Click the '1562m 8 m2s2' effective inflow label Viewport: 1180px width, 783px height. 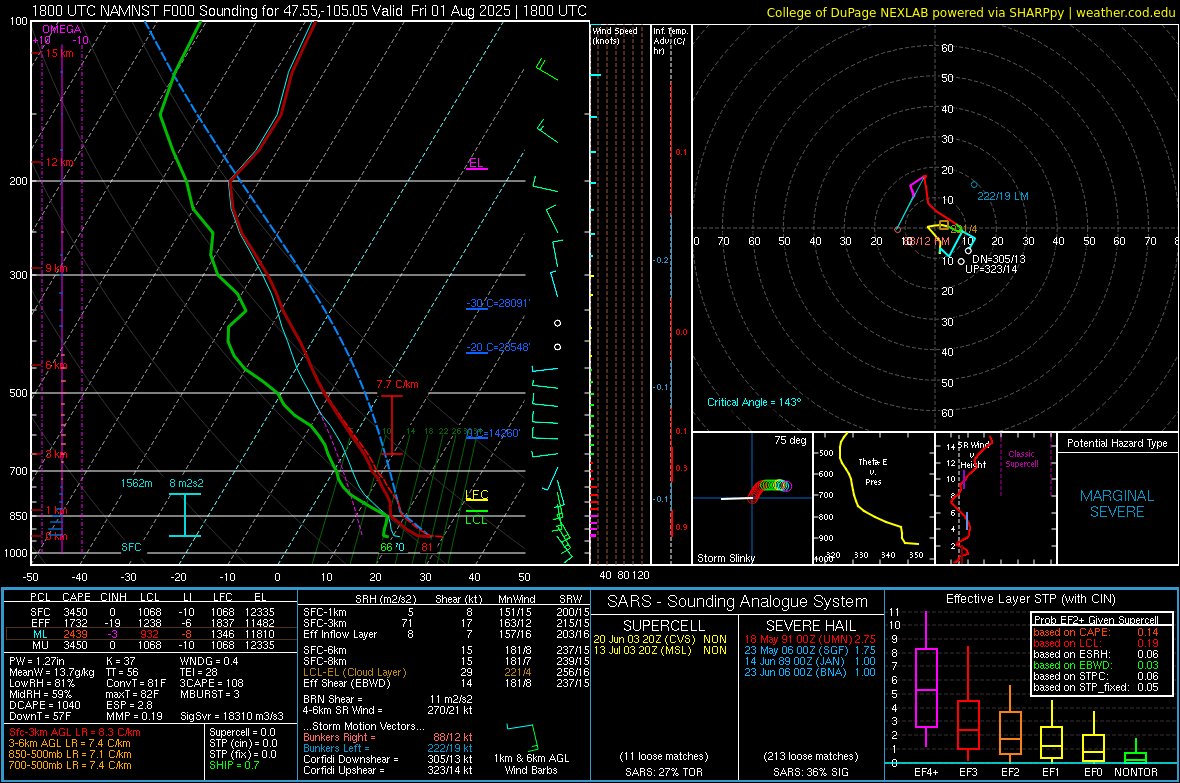coord(162,483)
